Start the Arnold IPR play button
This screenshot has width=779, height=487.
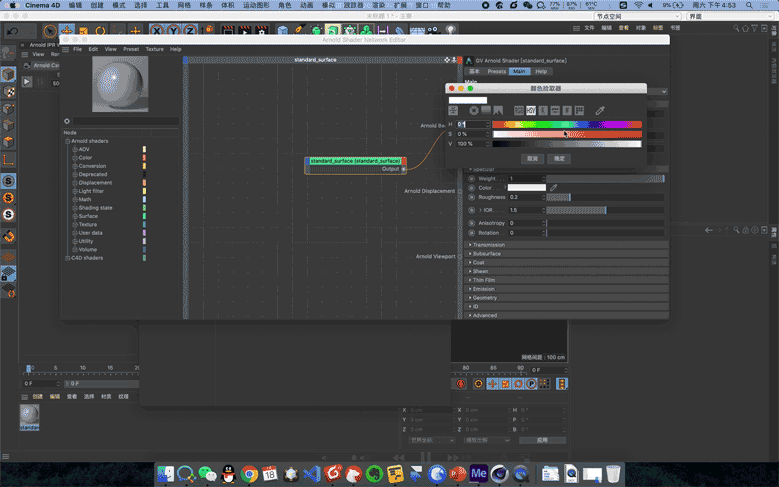tap(27, 81)
